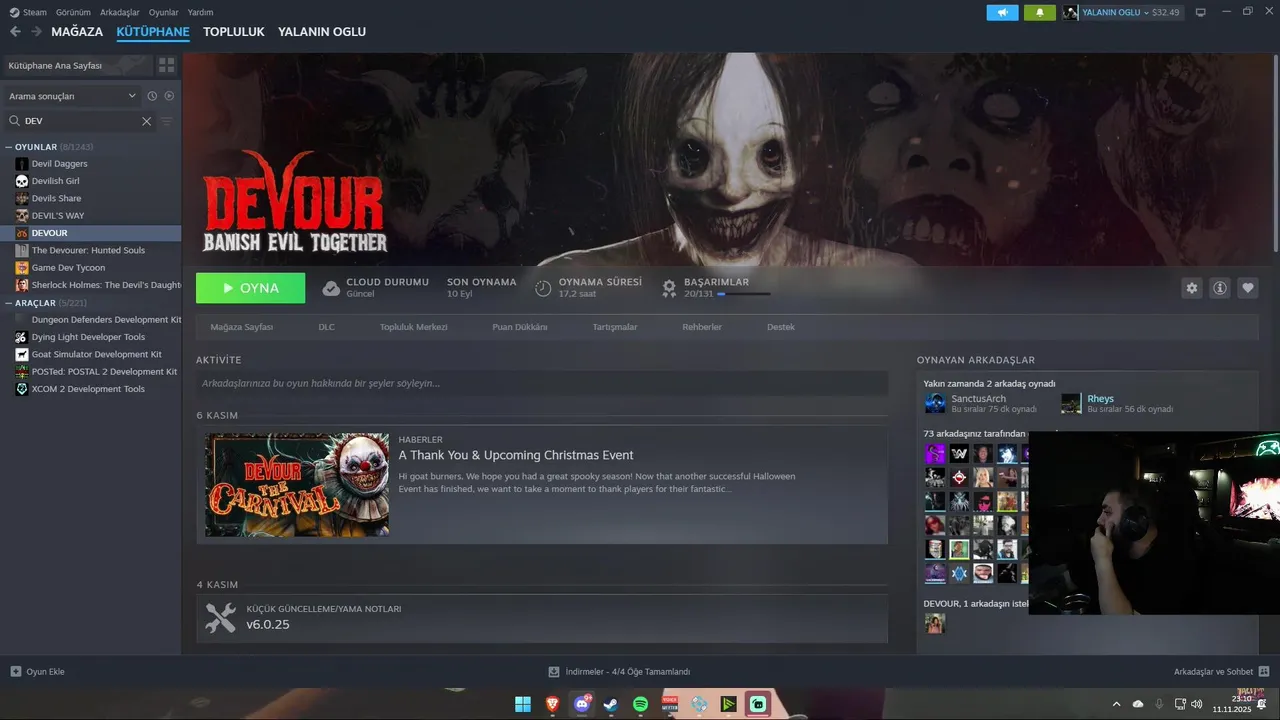Open the Yardım menu
The height and width of the screenshot is (720, 1280).
[200, 12]
